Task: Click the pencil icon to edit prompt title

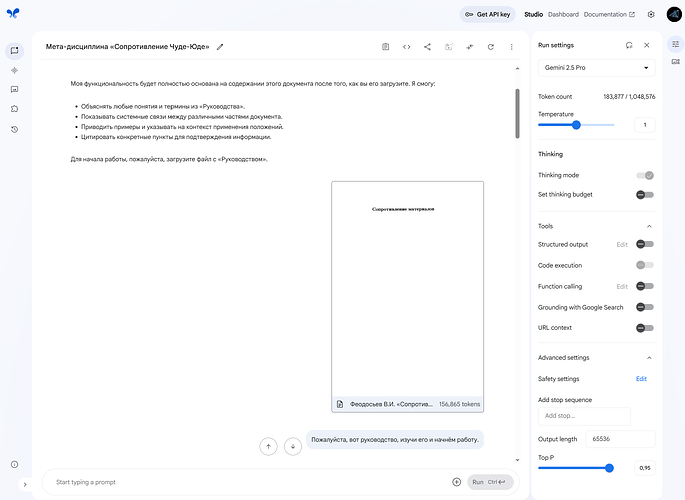Action: (x=220, y=46)
